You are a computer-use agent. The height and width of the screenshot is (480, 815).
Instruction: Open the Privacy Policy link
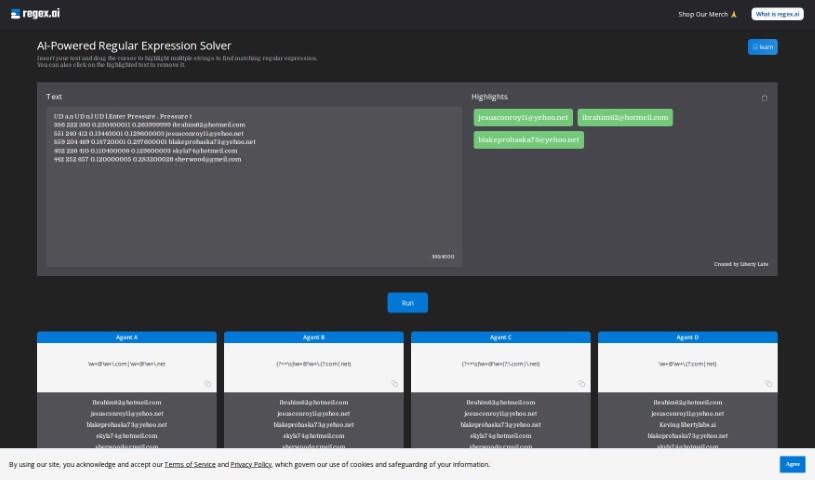click(251, 464)
